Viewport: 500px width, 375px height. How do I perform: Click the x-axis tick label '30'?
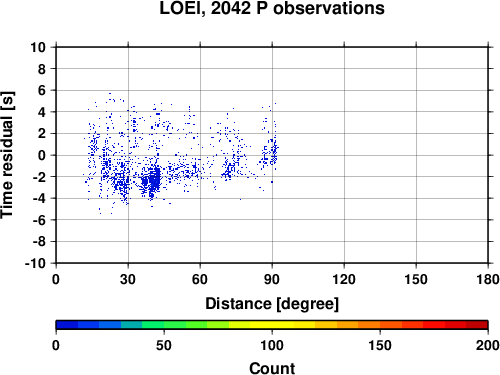click(128, 279)
